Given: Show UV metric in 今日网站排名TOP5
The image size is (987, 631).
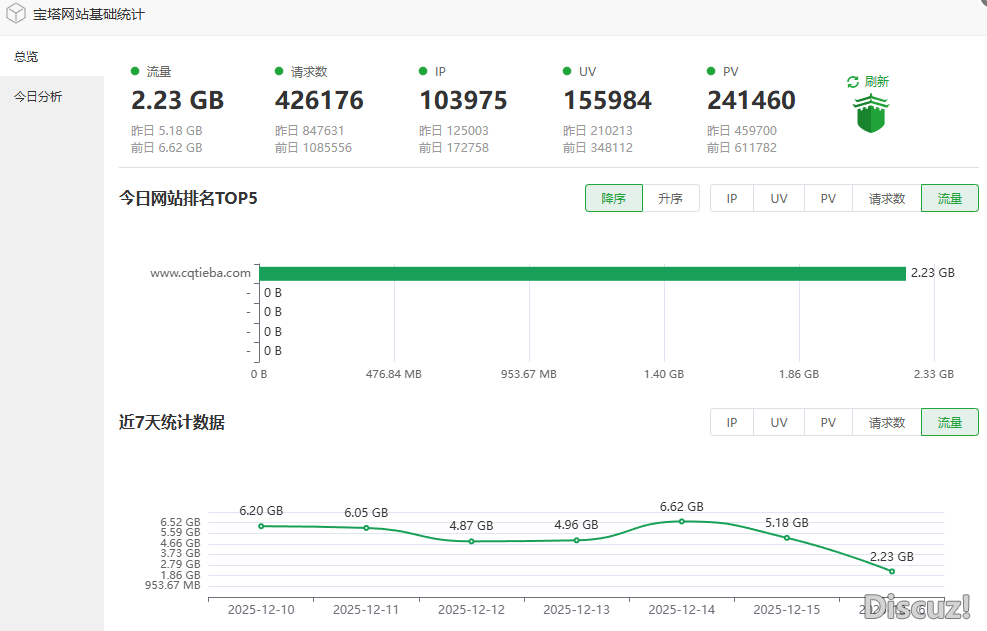Looking at the screenshot, I should click(779, 198).
